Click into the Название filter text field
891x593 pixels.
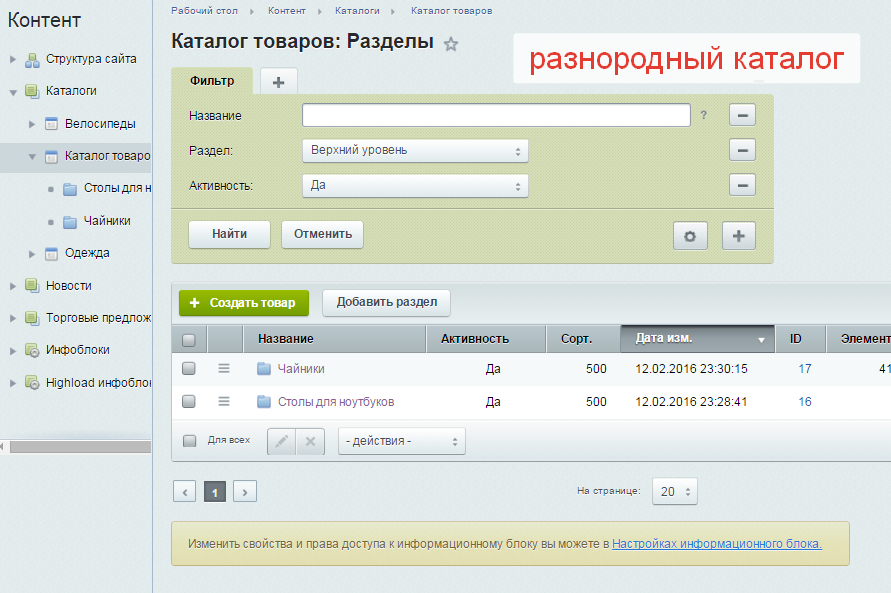pos(496,116)
